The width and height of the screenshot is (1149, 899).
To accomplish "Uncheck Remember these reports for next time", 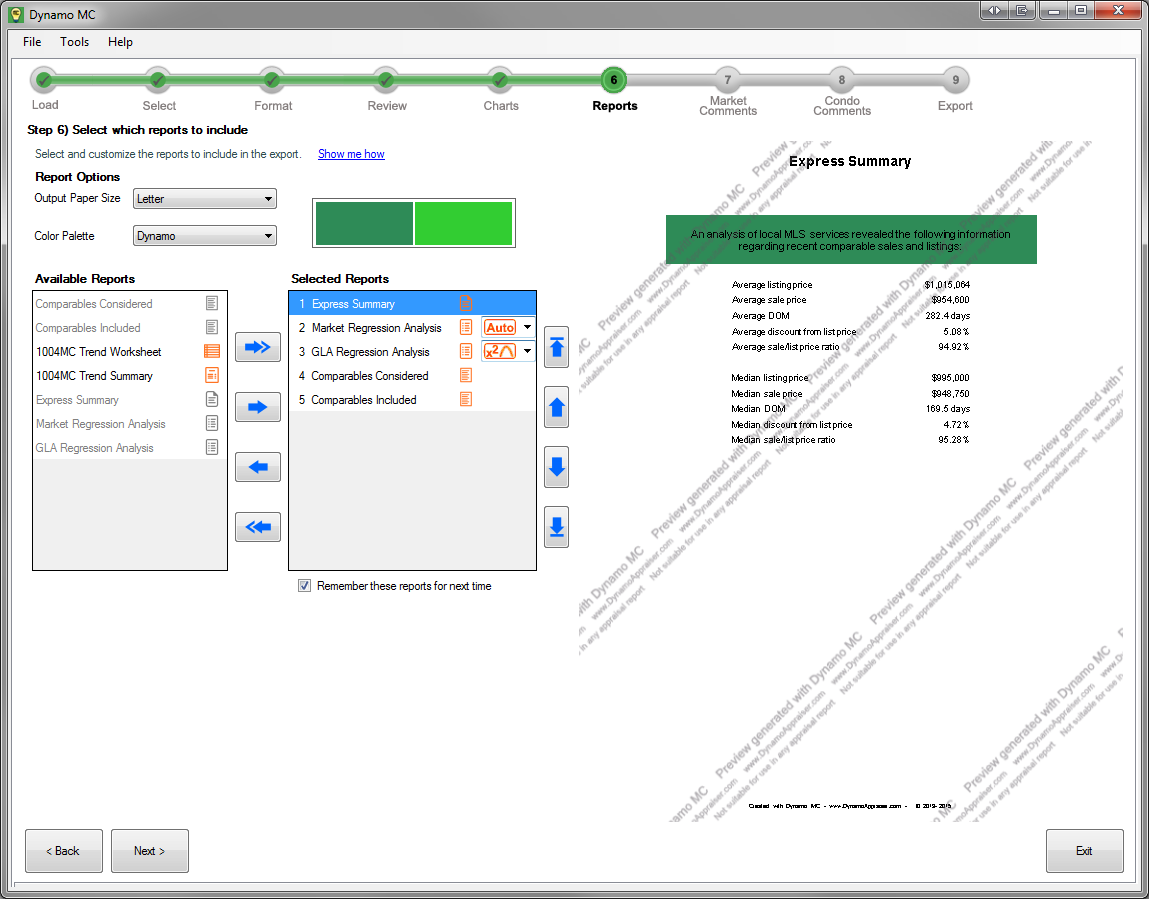I will coord(304,586).
